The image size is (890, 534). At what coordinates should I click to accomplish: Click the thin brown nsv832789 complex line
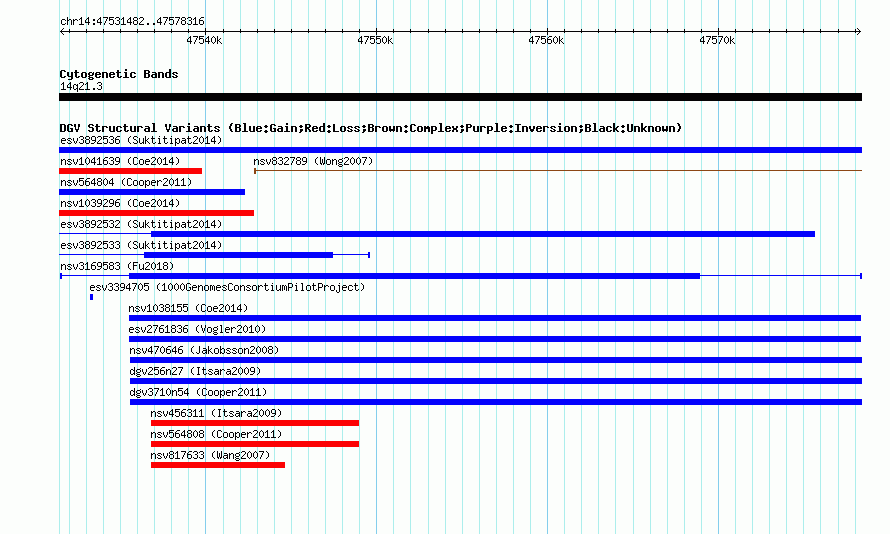click(558, 171)
